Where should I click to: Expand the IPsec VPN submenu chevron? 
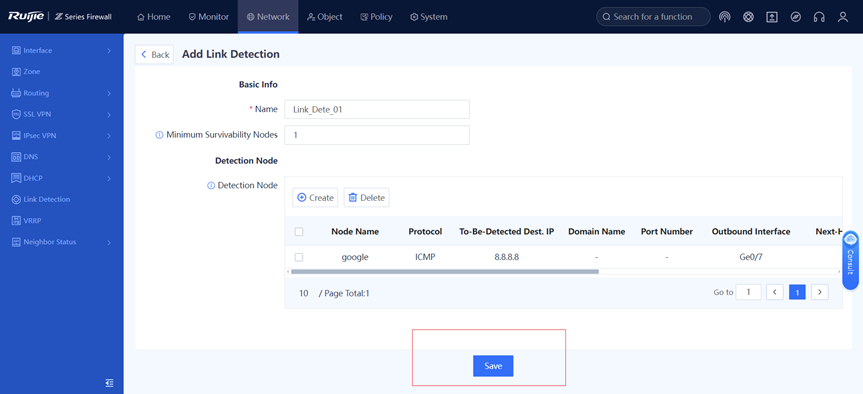109,135
